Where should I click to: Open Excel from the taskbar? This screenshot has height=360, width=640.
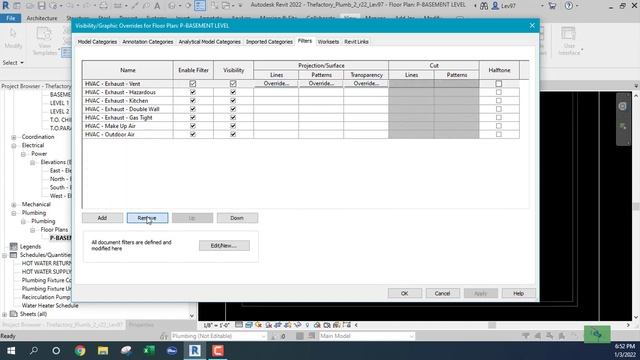tap(149, 351)
